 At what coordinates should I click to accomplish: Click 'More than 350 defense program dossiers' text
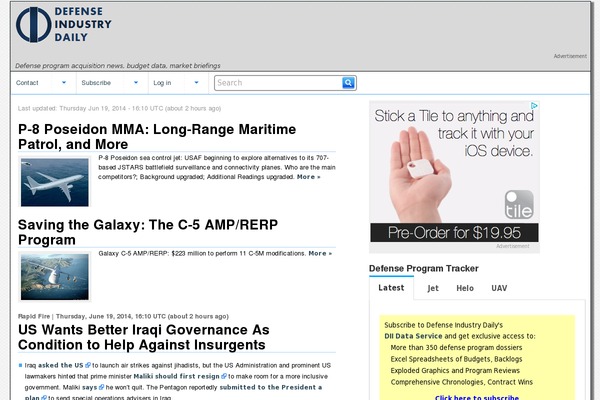[x=456, y=348]
